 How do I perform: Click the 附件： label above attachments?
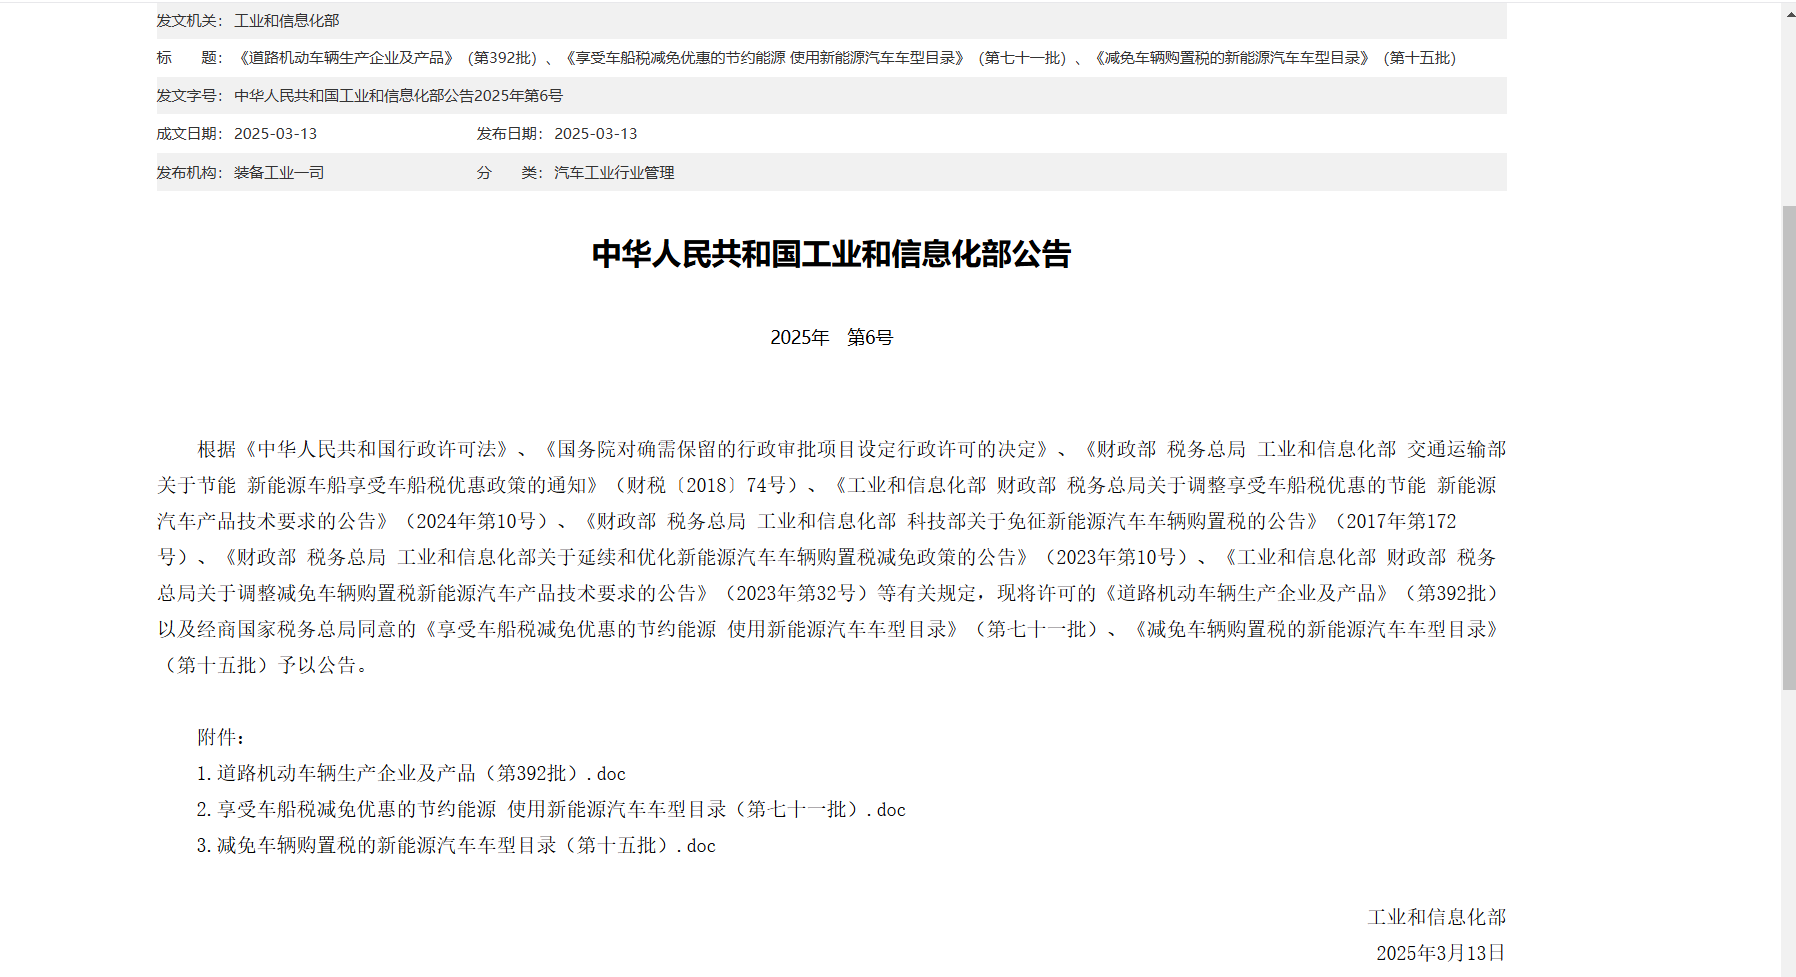point(221,738)
